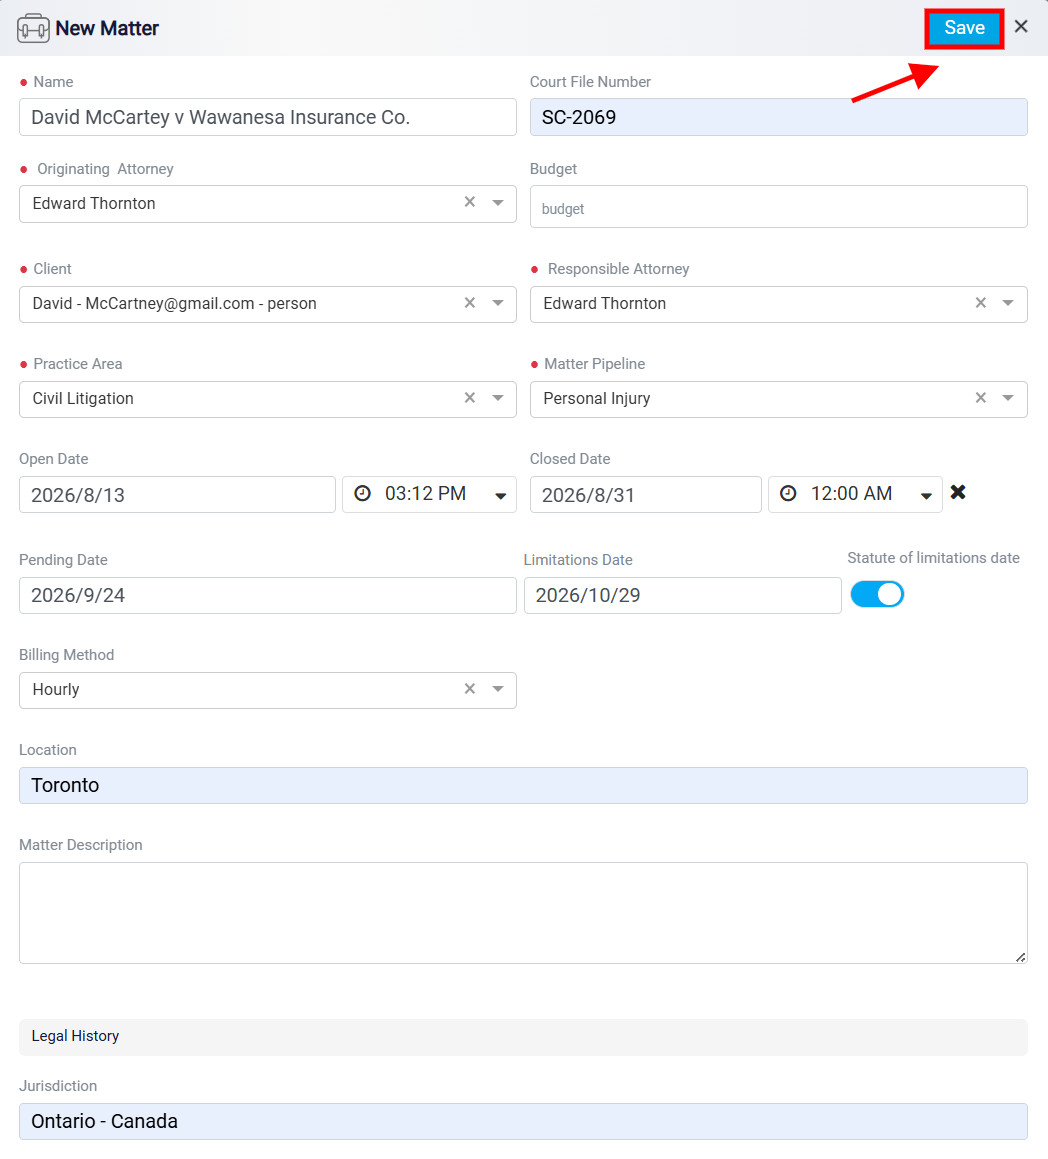The height and width of the screenshot is (1159, 1048).
Task: Click the briefcase icon beside New Matter
Action: click(x=33, y=28)
